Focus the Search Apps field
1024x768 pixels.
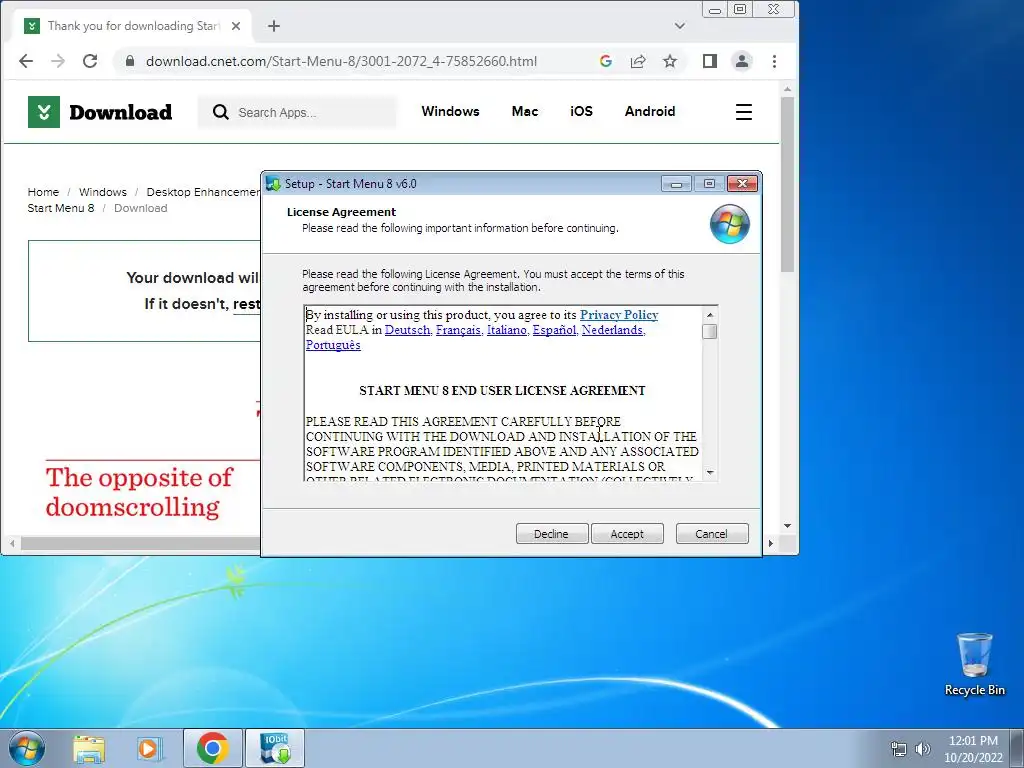297,112
